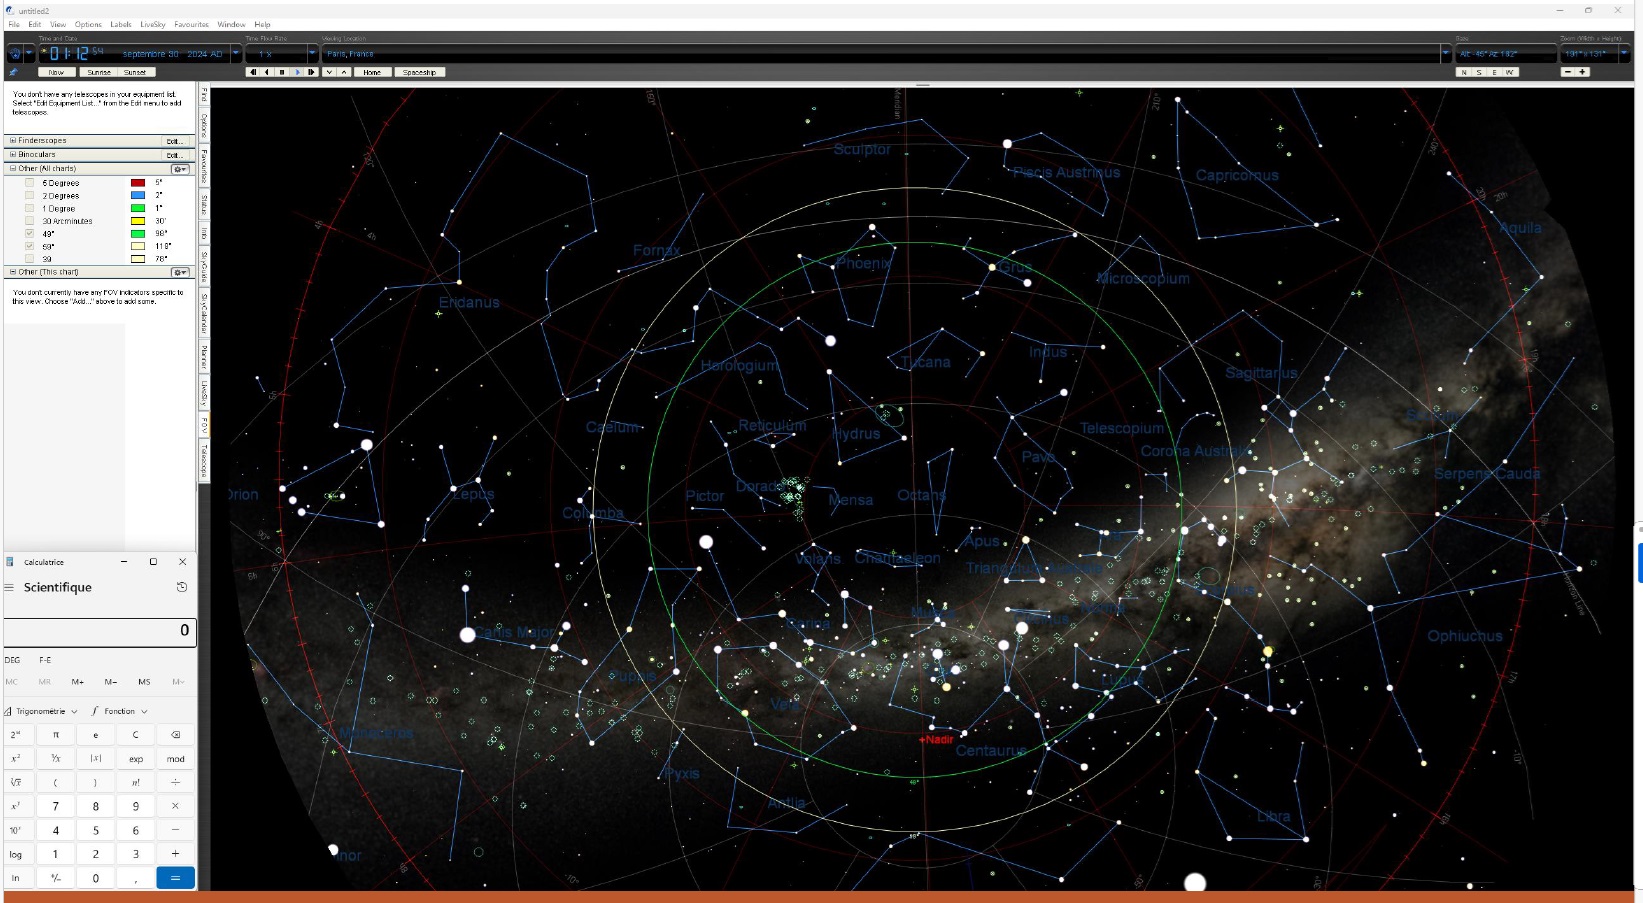The height and width of the screenshot is (903, 1643).
Task: Click yellow color swatch for 30 Arcminutes
Action: [x=138, y=221]
